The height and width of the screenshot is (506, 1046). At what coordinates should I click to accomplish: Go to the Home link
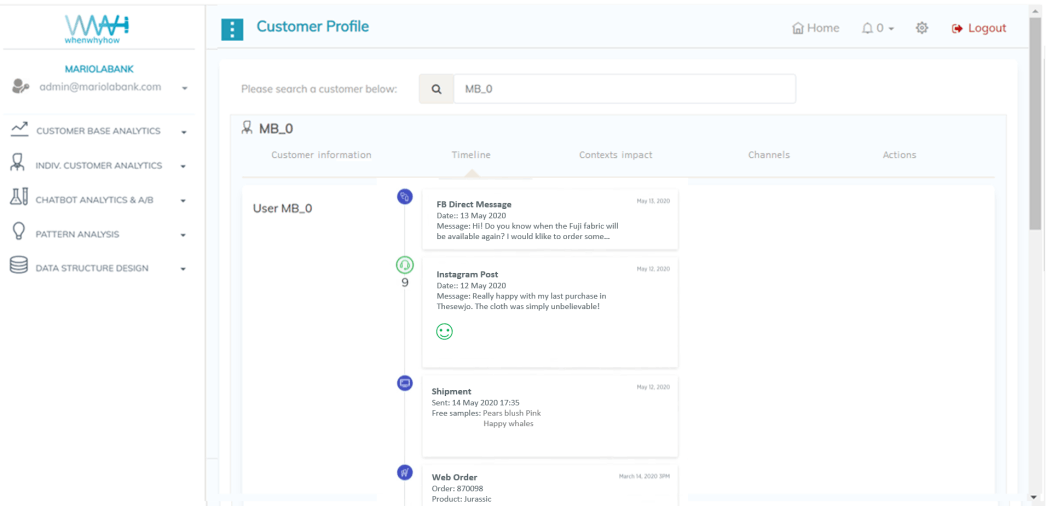815,28
